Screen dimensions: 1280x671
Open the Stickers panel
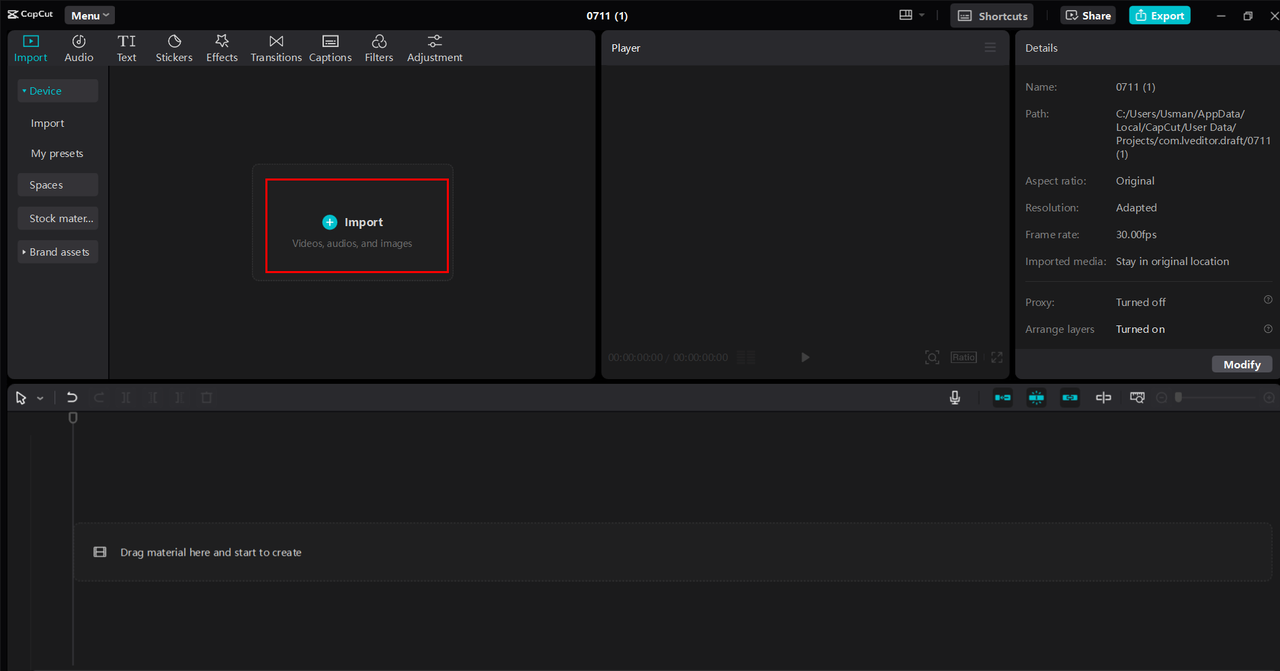174,48
